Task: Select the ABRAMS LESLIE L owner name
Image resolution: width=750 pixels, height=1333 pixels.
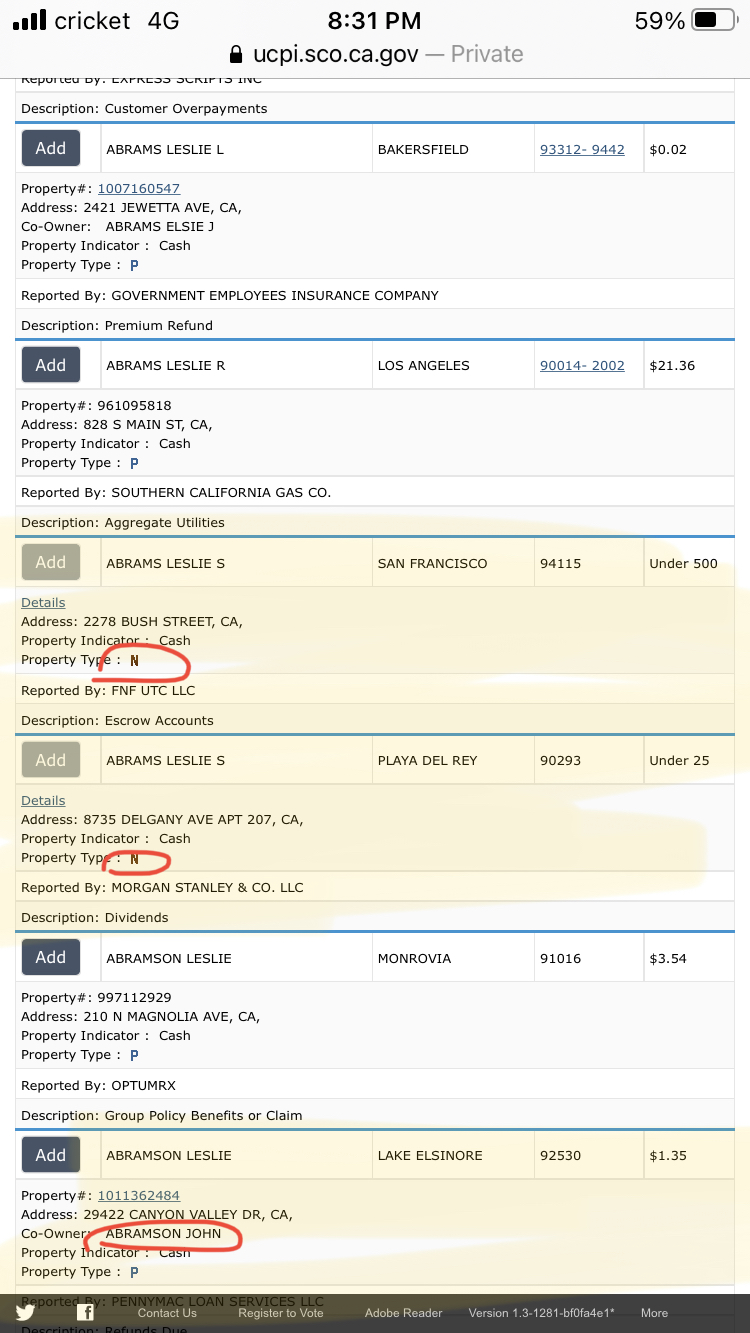Action: 165,149
